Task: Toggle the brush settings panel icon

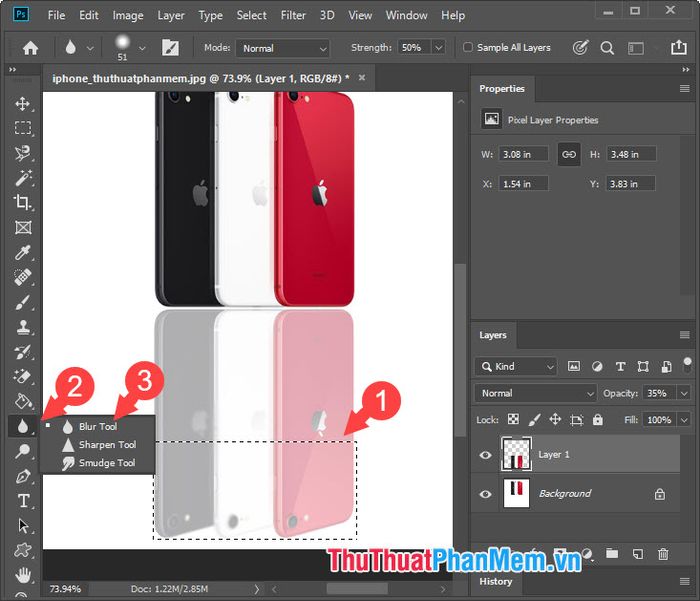Action: coord(170,48)
